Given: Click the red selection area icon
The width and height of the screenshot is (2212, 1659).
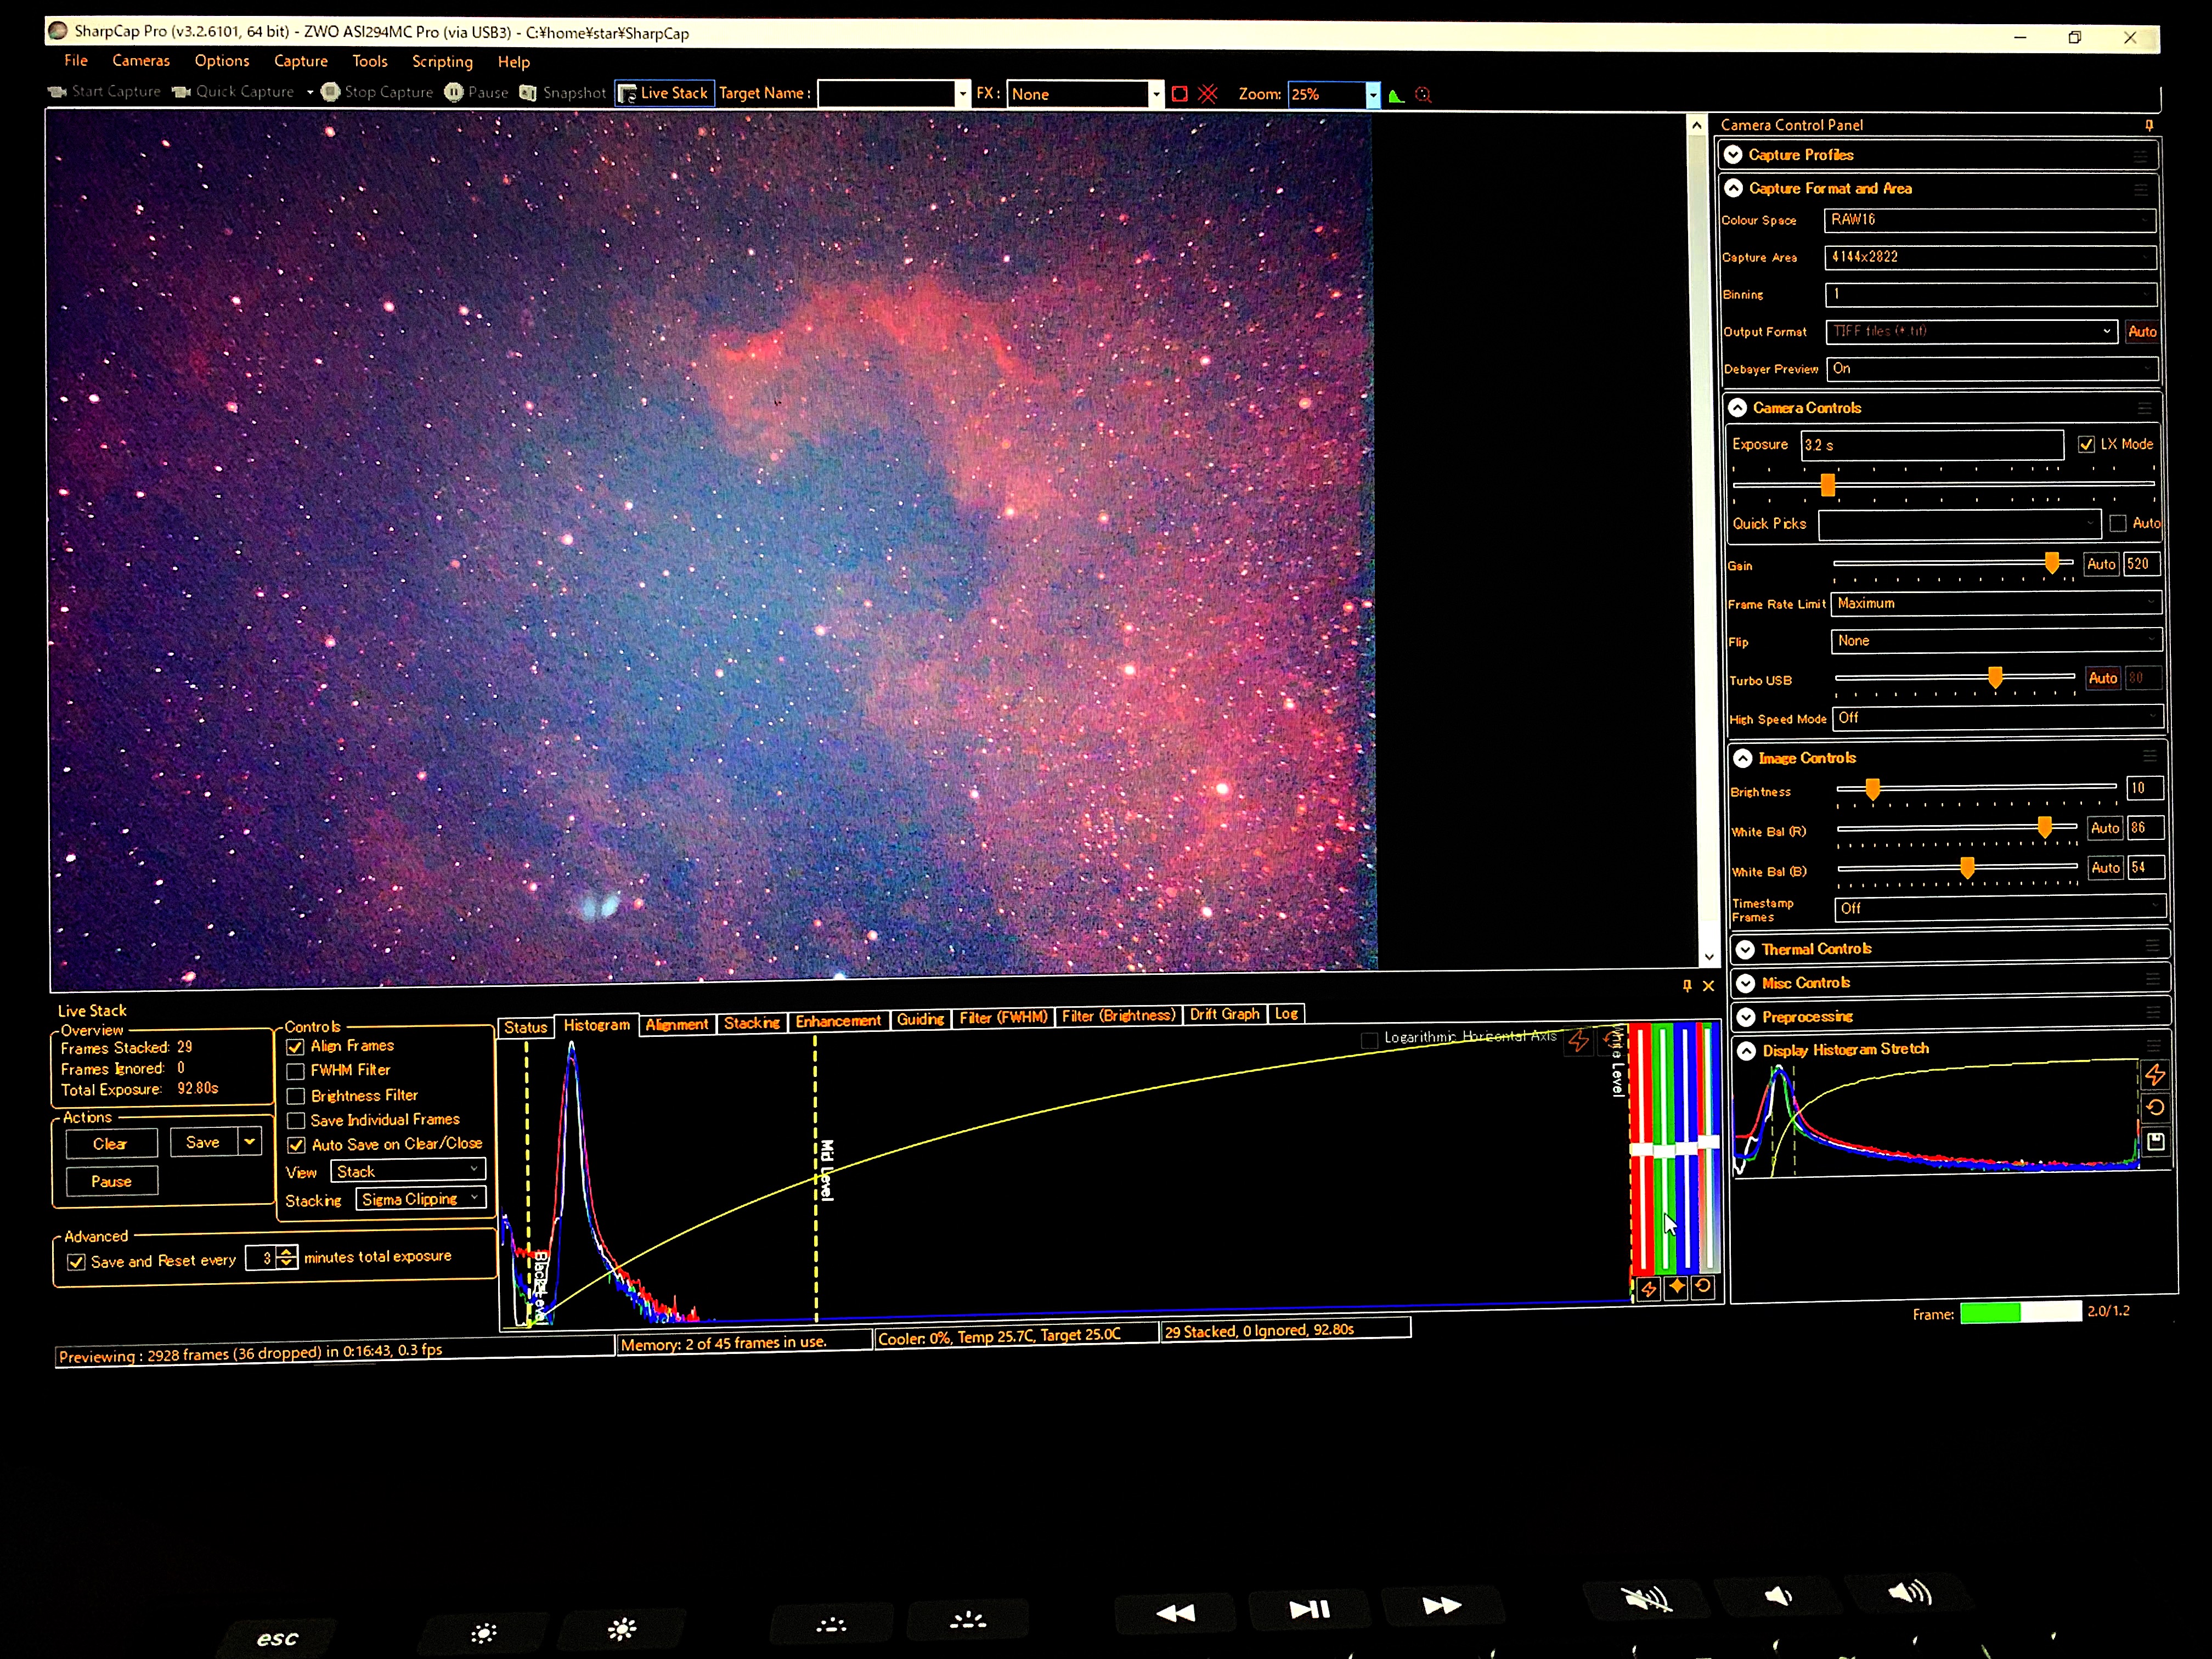Looking at the screenshot, I should tap(1180, 94).
